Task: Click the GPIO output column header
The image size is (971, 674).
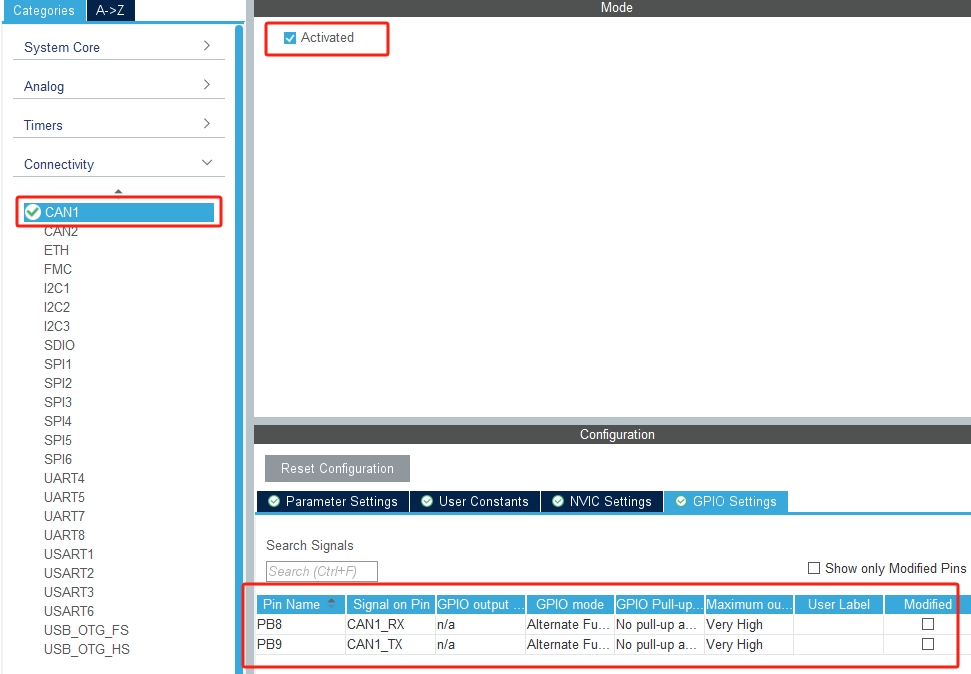Action: (481, 604)
